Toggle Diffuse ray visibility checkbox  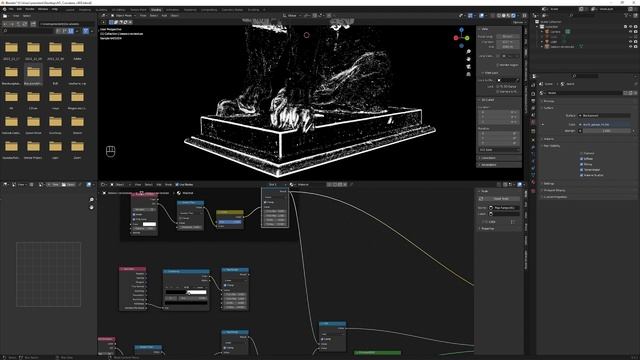coord(582,159)
